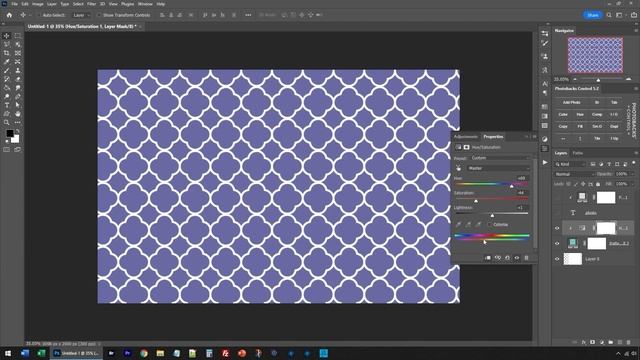Viewport: 640px width, 360px height.
Task: Reset adjustment defaults icon in Properties
Action: point(507,258)
